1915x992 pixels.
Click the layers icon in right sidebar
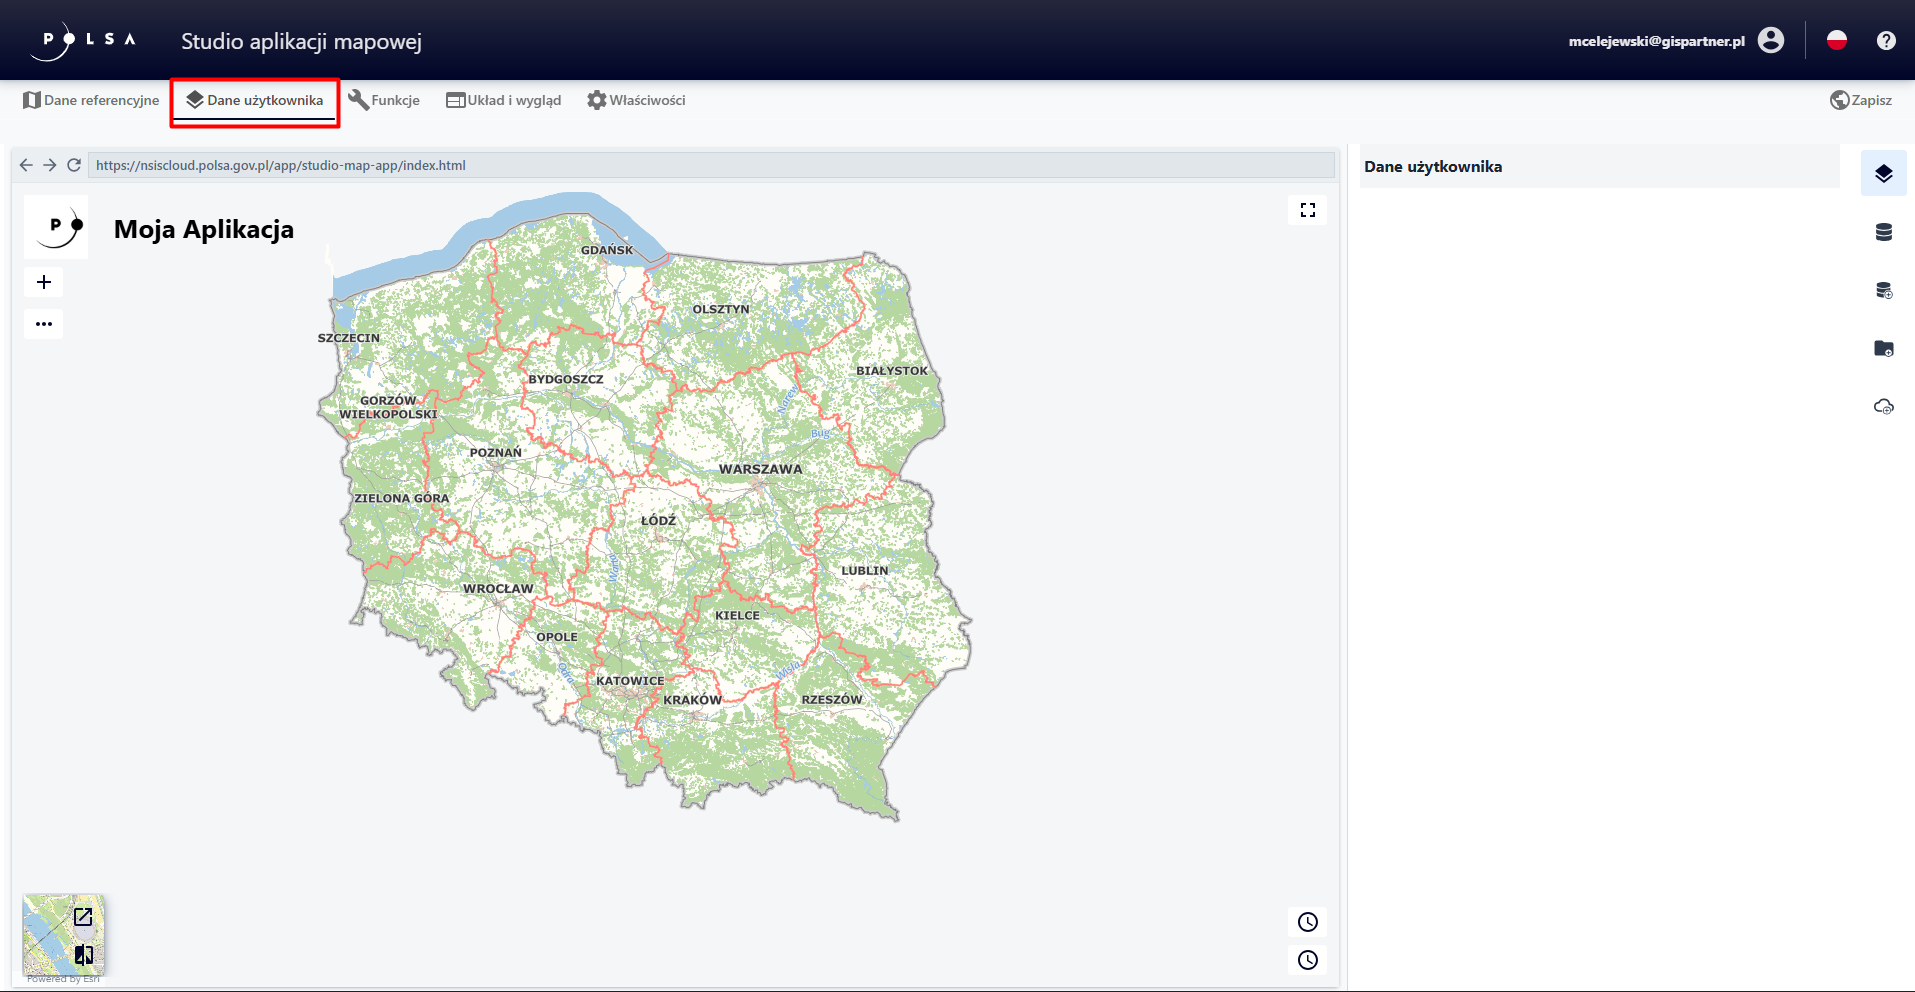point(1883,173)
